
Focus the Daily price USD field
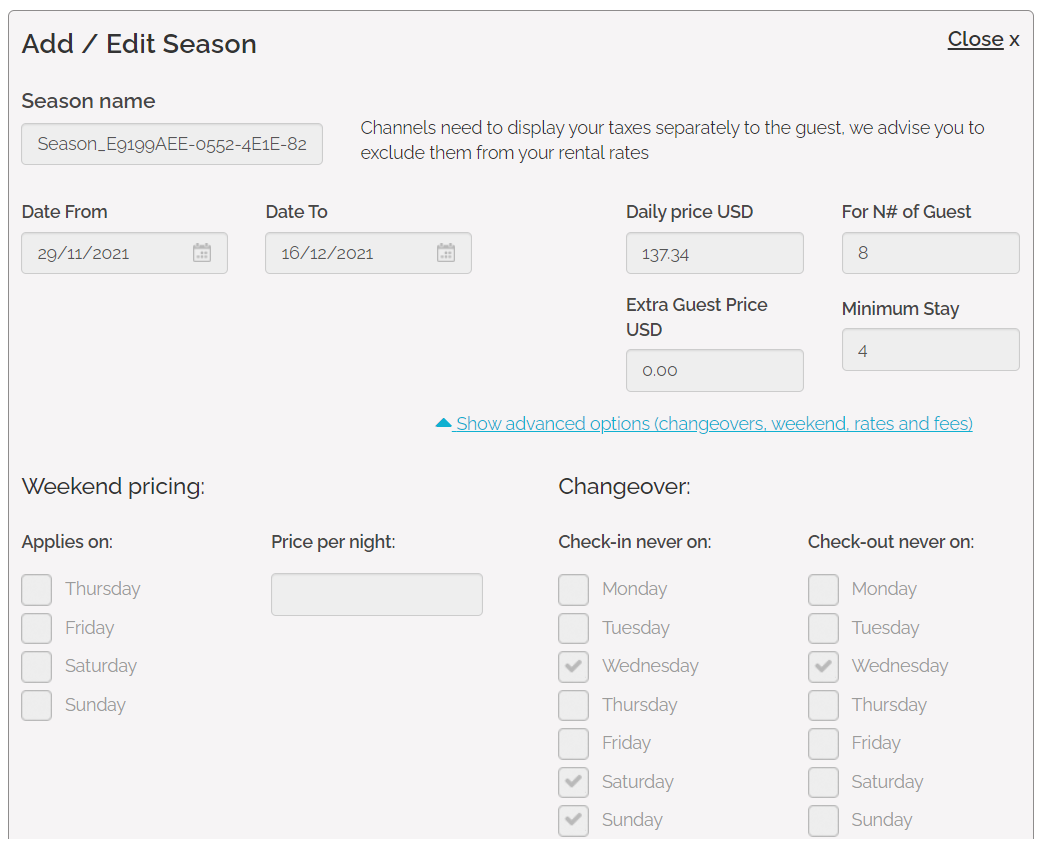tap(714, 254)
